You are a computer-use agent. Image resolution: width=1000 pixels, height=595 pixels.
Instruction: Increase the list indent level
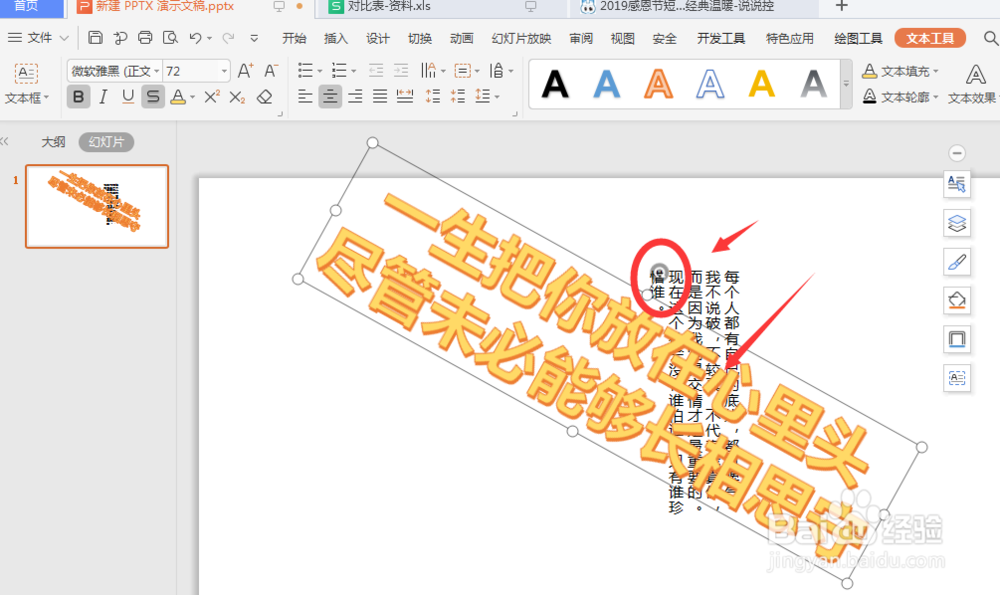coord(401,71)
